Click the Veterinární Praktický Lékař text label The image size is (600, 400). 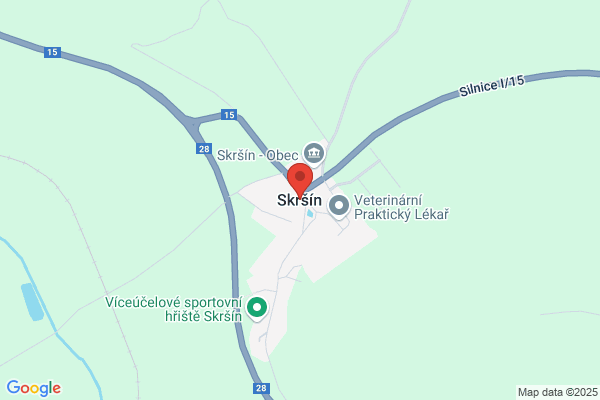[x=401, y=207]
